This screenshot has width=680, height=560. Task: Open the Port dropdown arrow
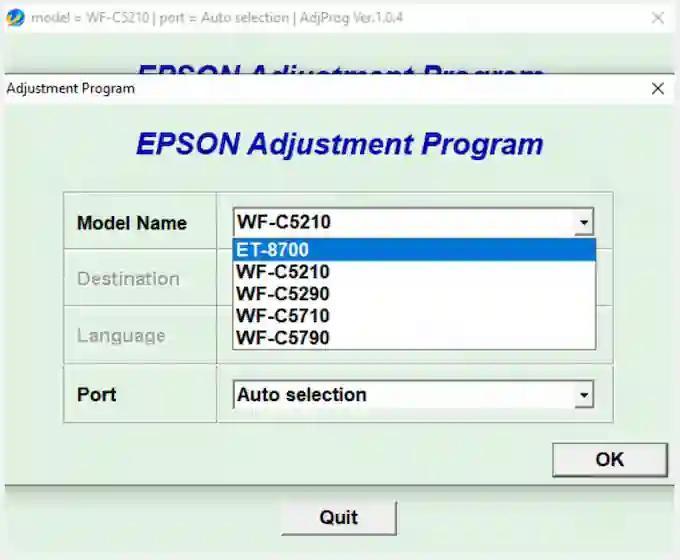584,395
